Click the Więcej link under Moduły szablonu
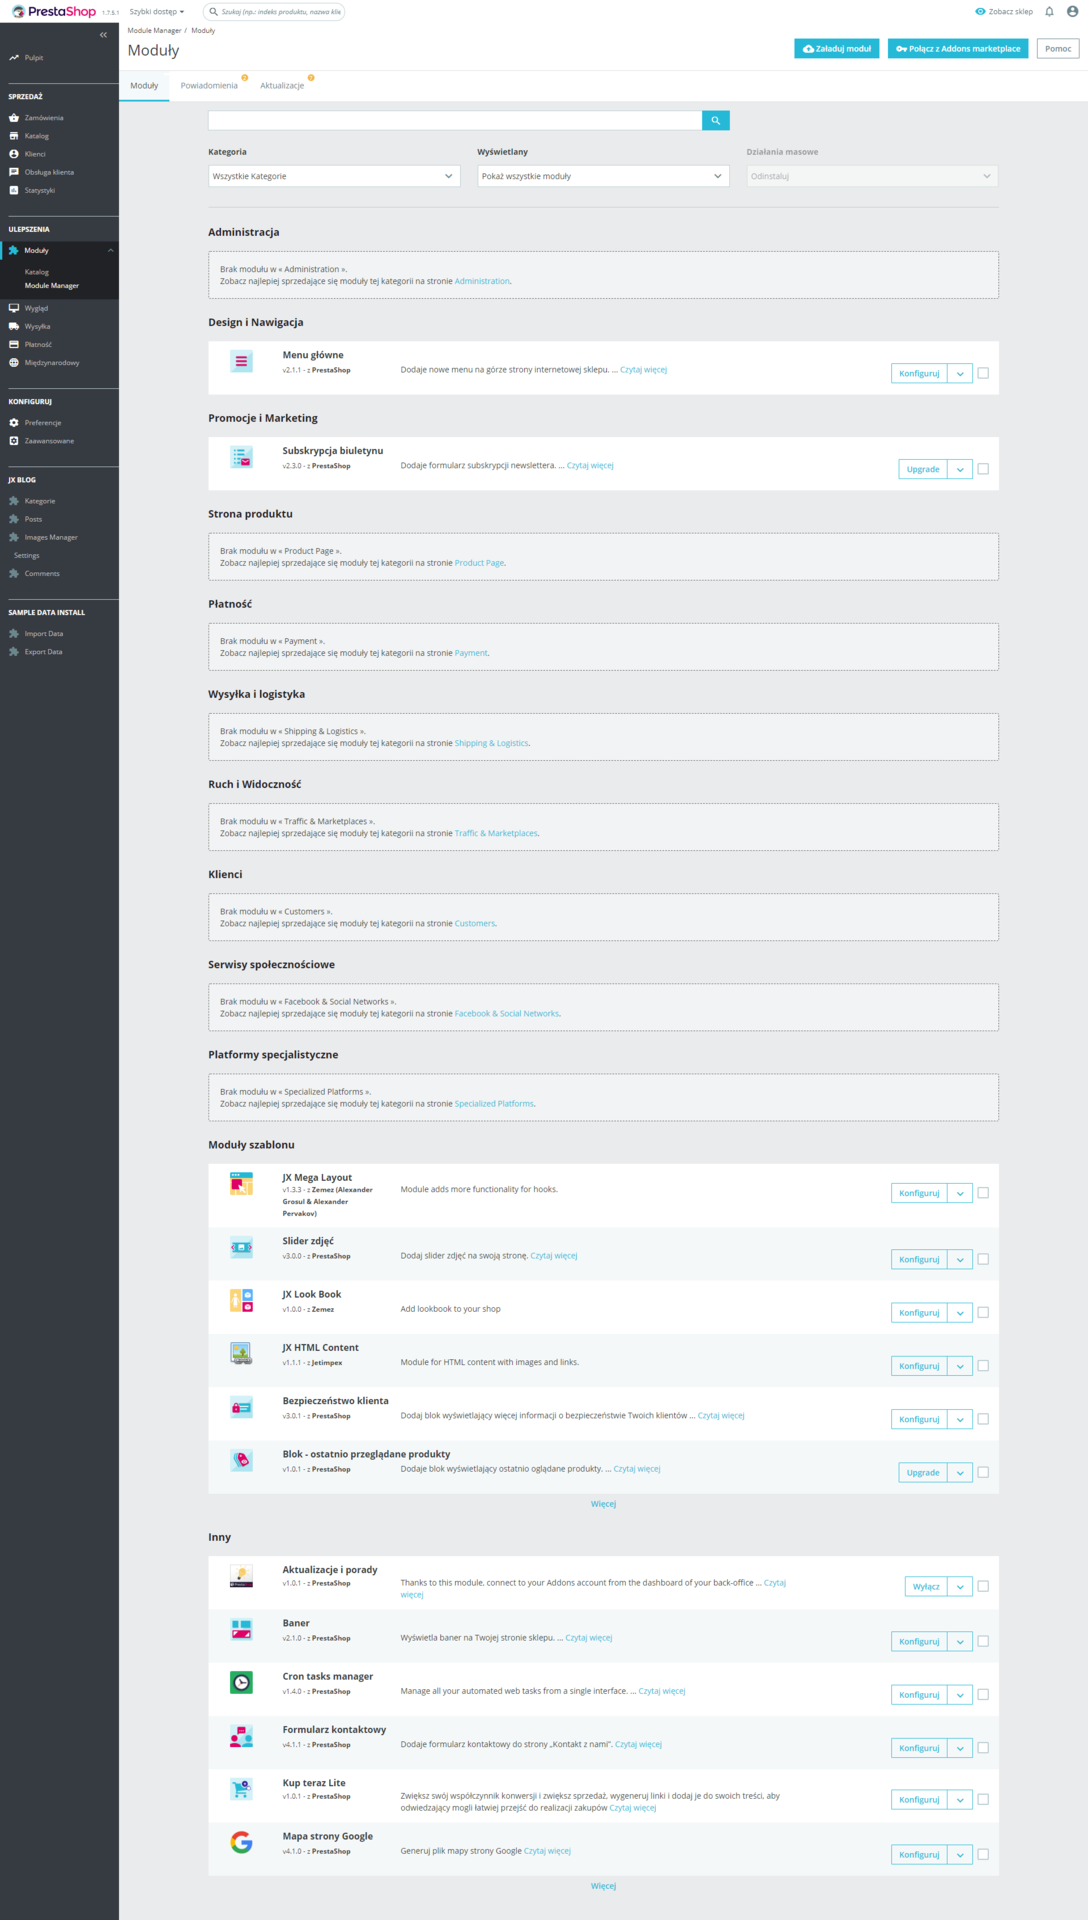The width and height of the screenshot is (1088, 1920). click(x=603, y=1504)
